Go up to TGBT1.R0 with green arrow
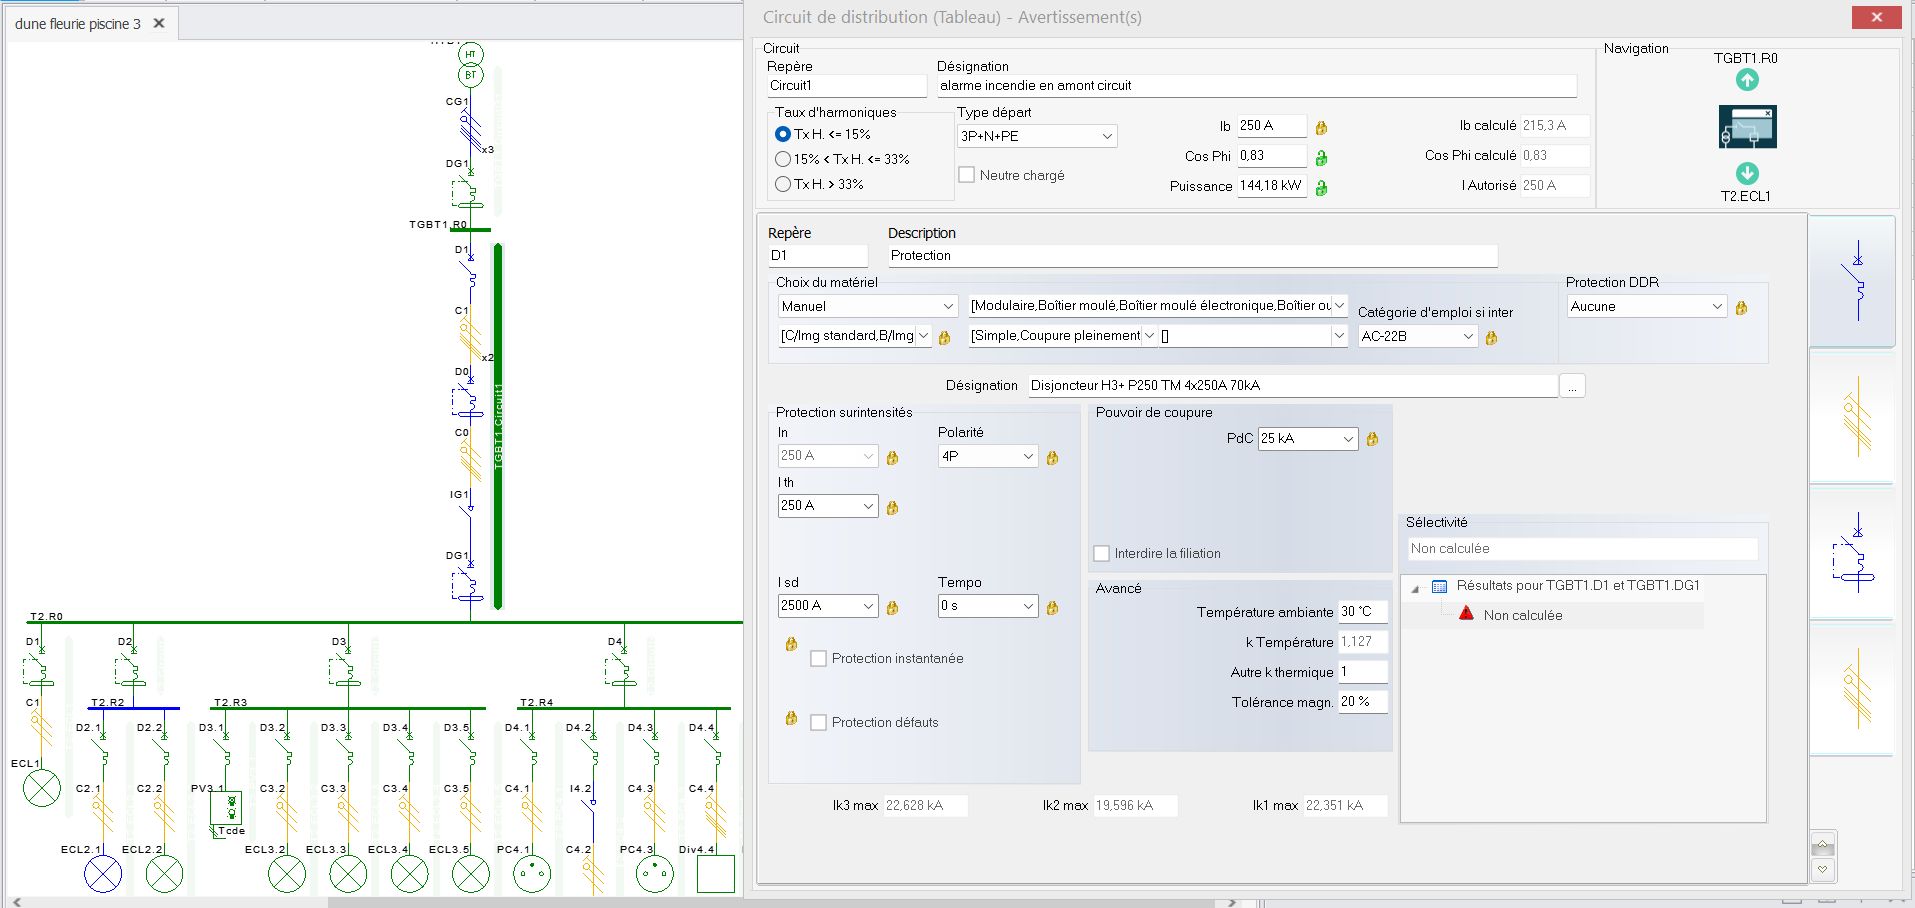 tap(1746, 80)
